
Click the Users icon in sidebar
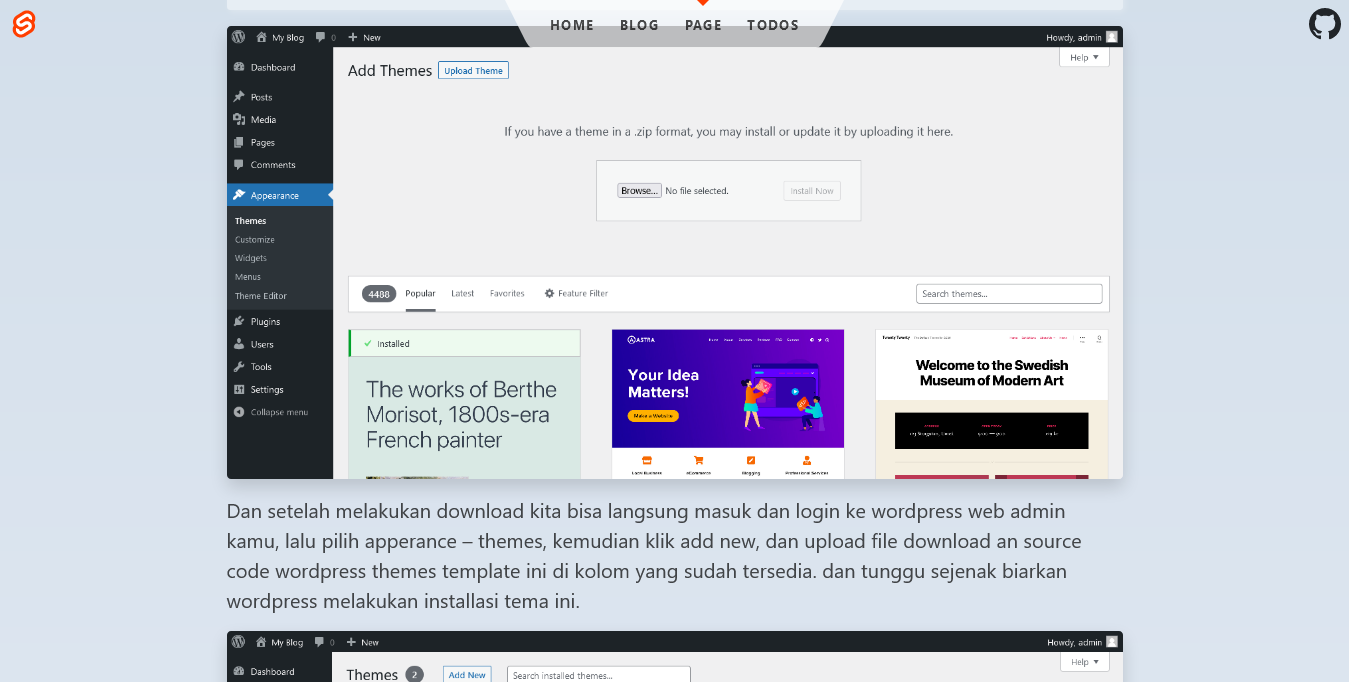tap(239, 344)
